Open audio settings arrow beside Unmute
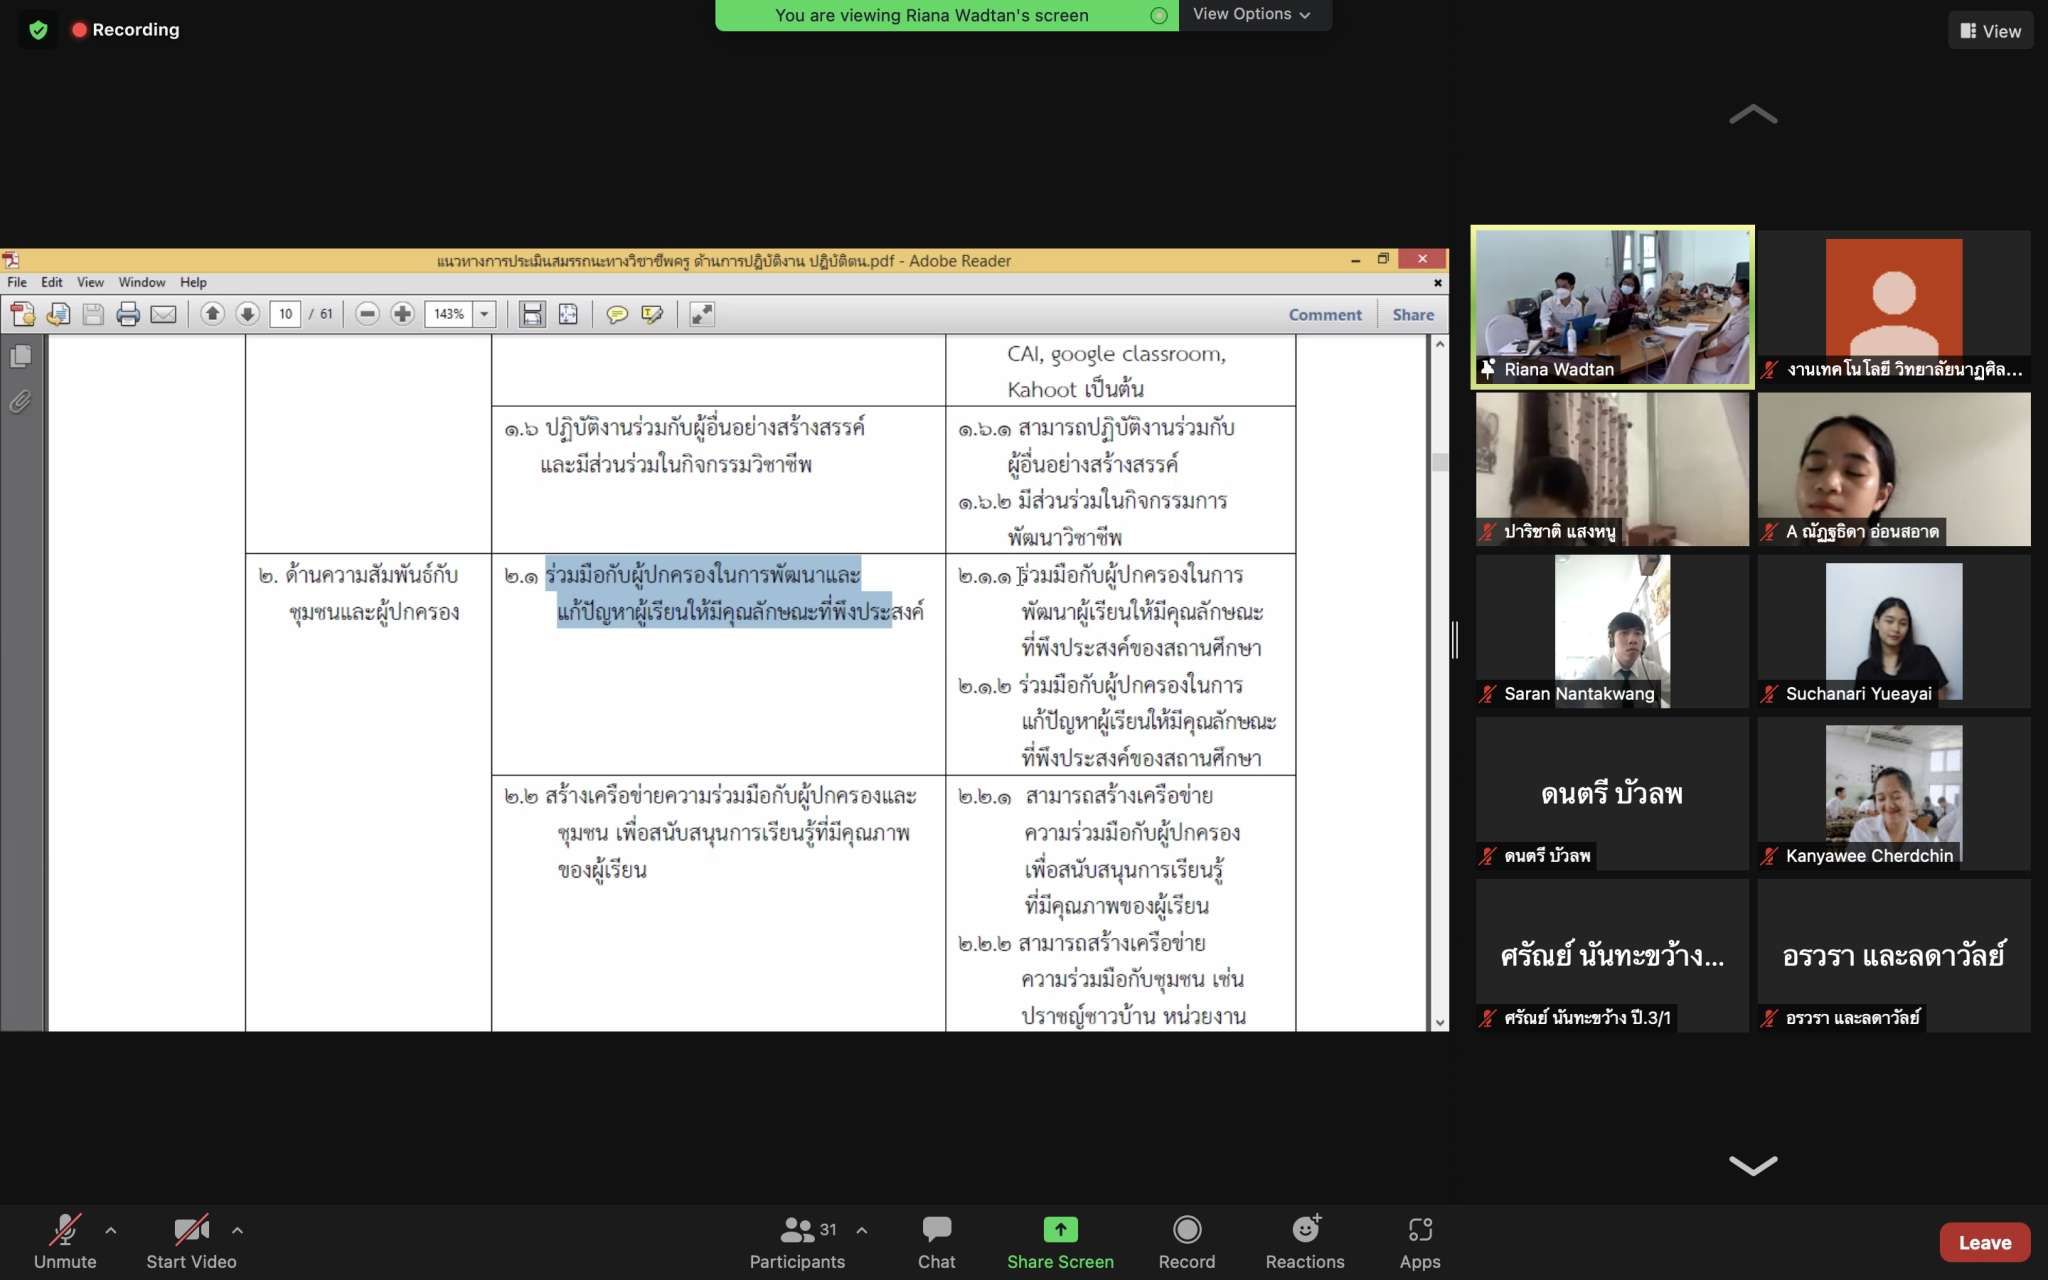This screenshot has width=2048, height=1280. pyautogui.click(x=111, y=1230)
